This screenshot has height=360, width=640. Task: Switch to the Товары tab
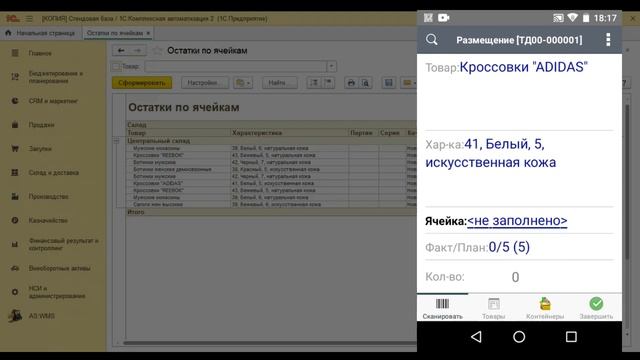493,308
